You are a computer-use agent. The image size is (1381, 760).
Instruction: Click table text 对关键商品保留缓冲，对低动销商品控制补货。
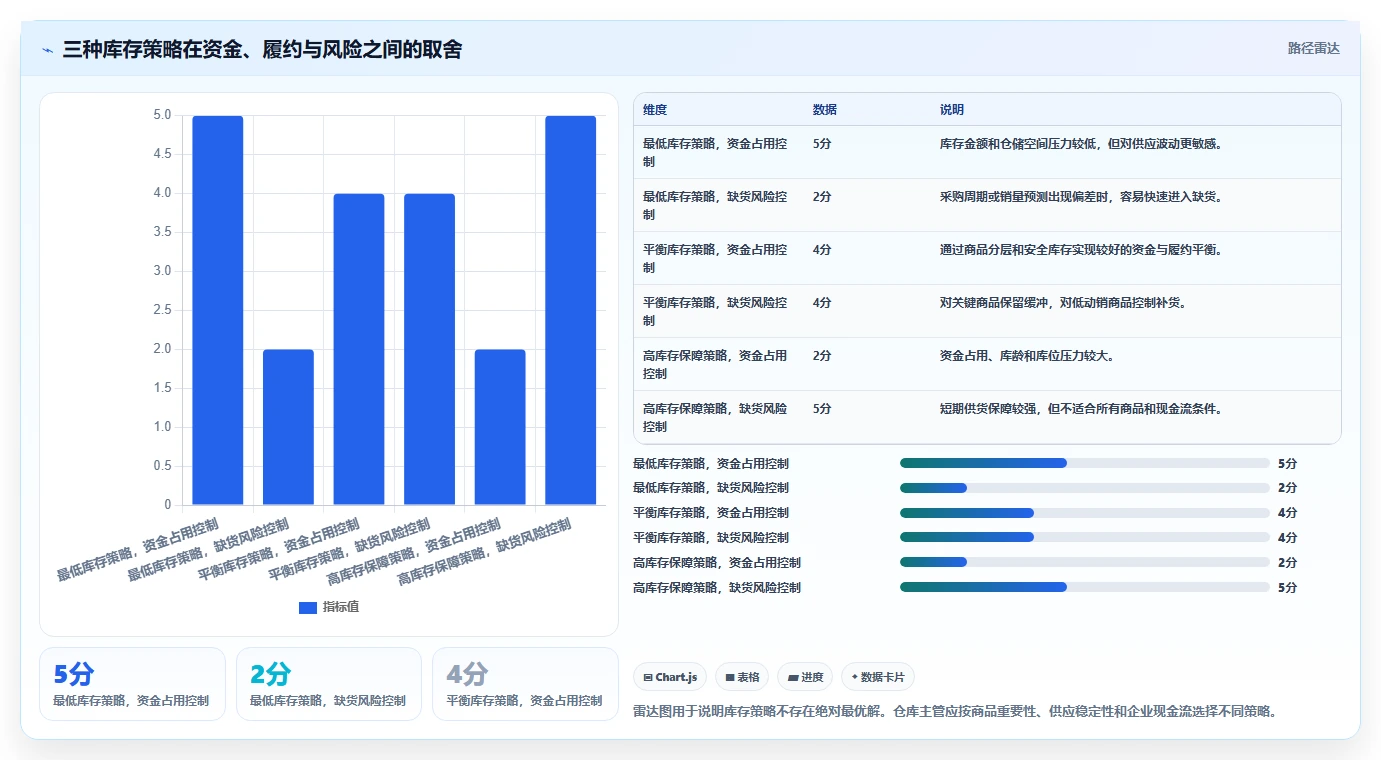1064,303
